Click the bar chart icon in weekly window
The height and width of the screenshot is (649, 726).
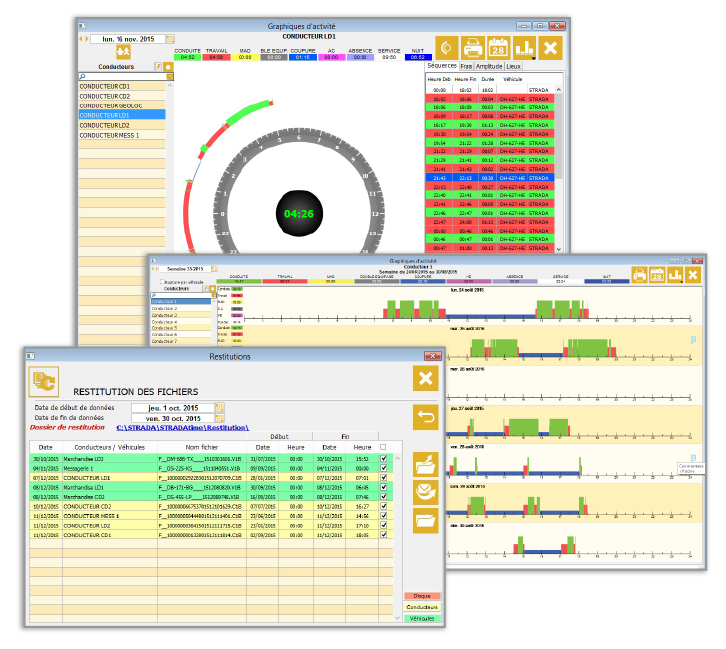[x=675, y=275]
